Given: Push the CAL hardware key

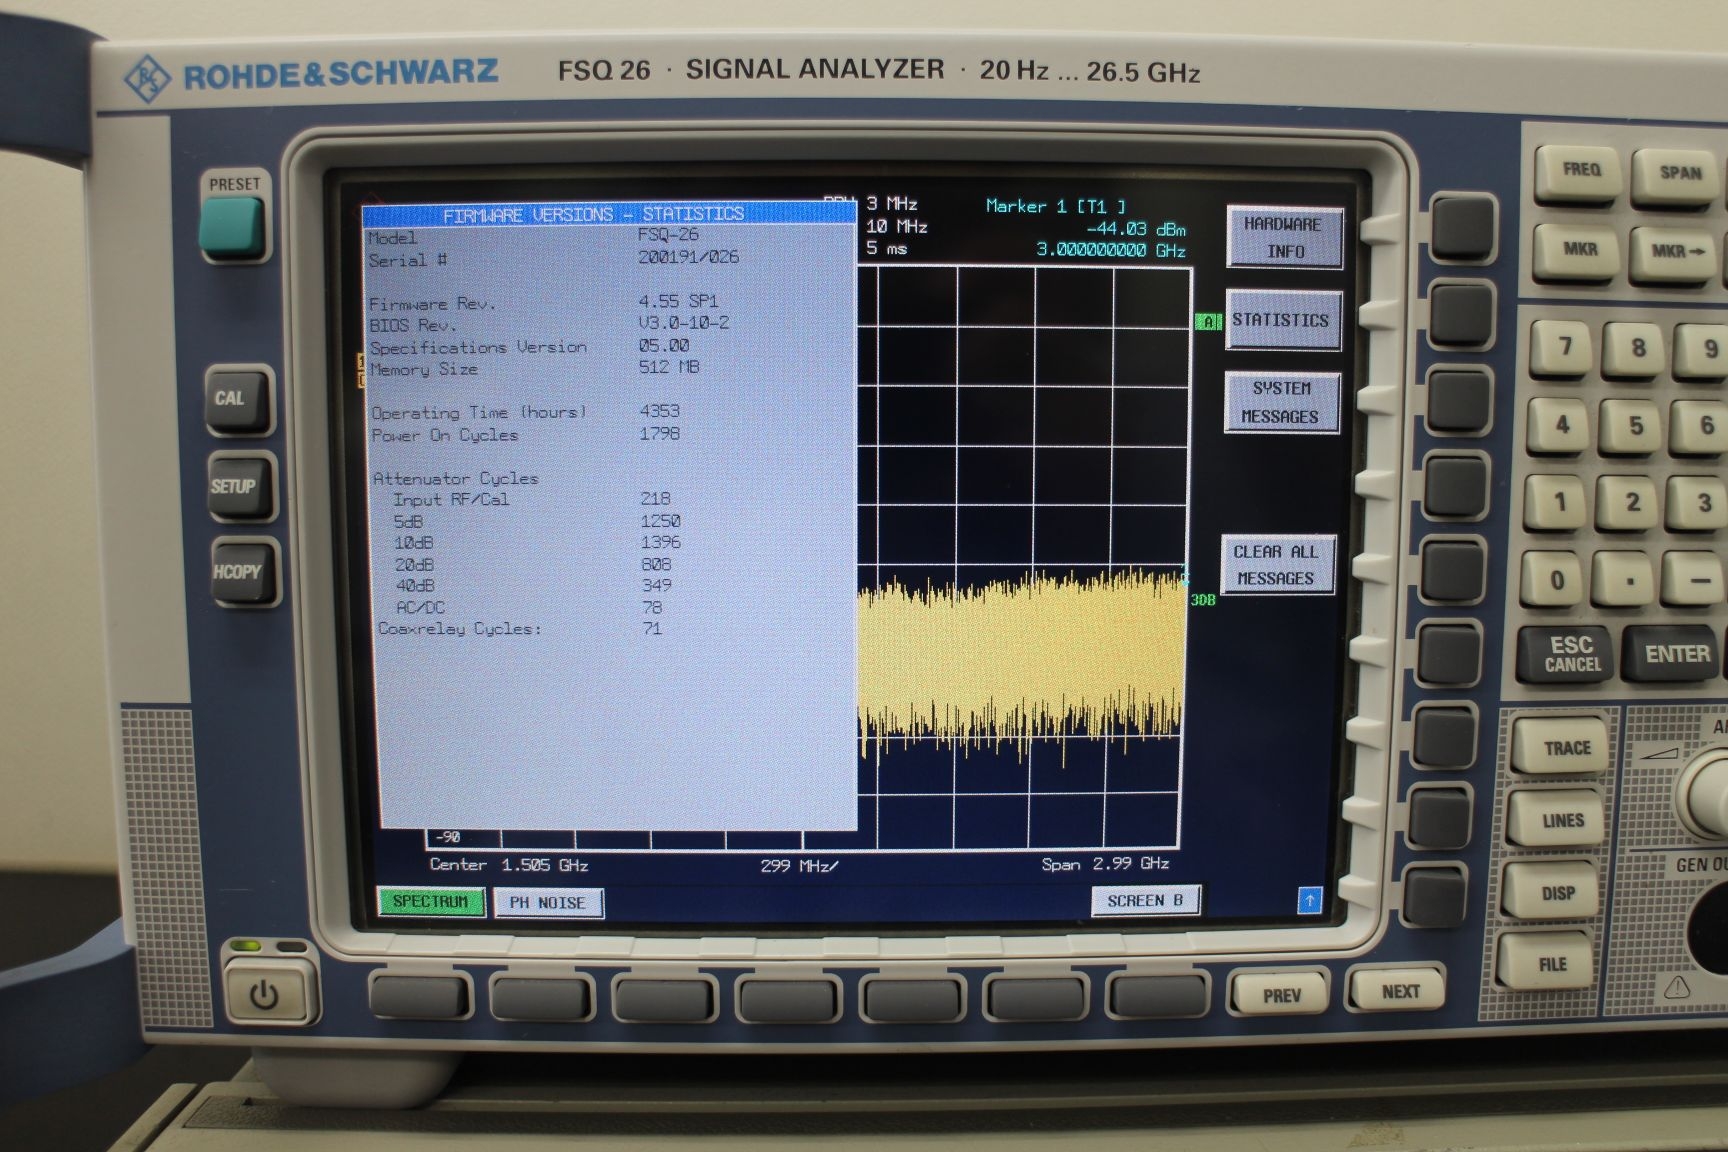Looking at the screenshot, I should pos(238,399).
